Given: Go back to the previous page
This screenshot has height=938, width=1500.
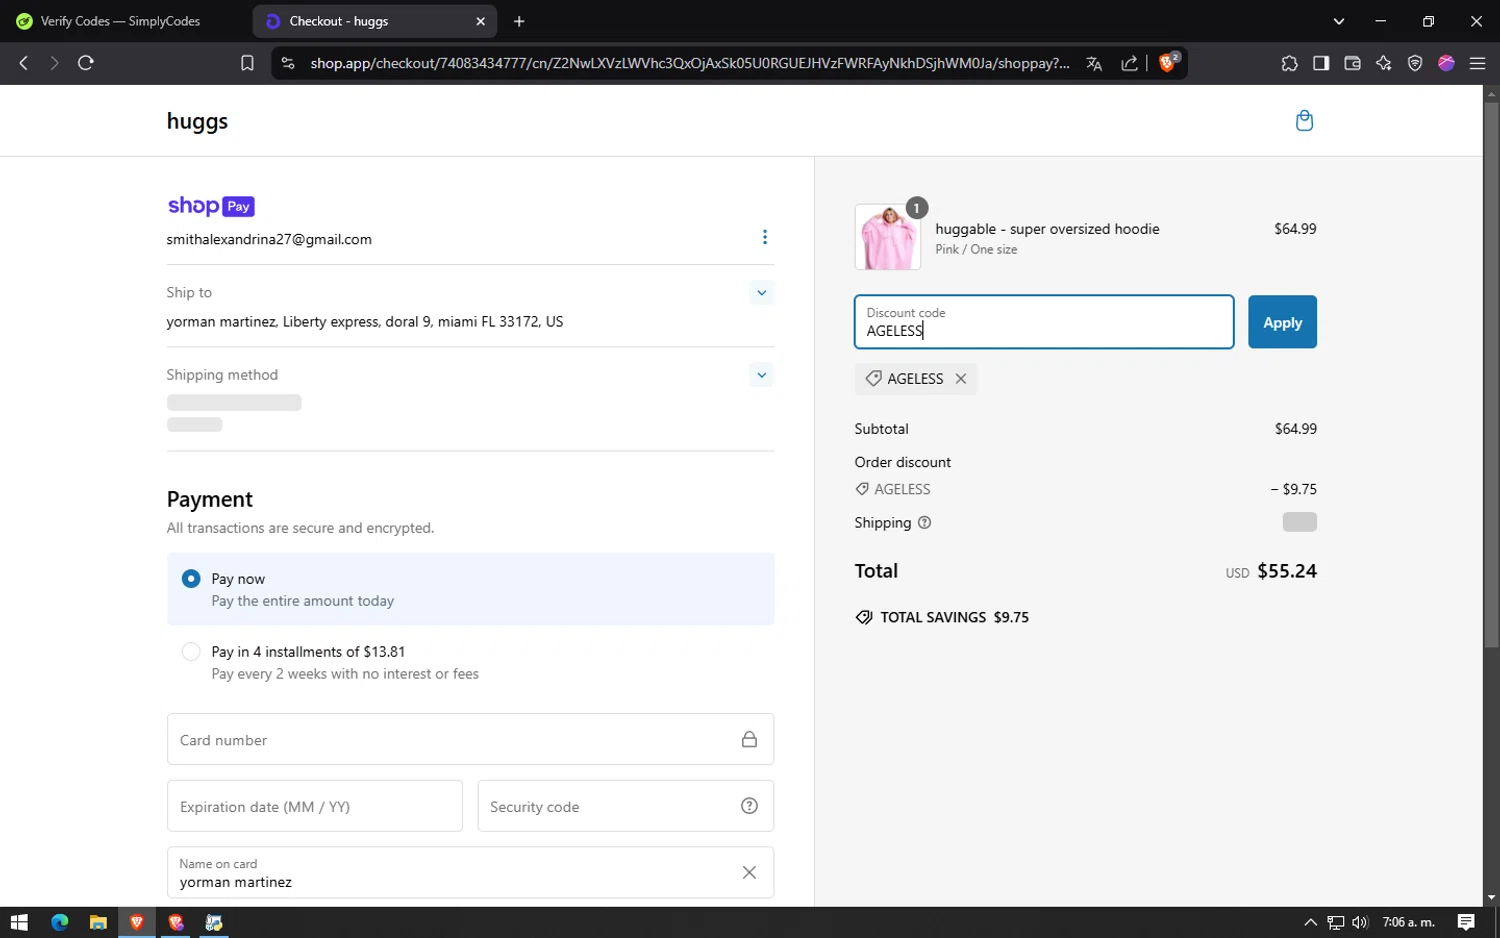Looking at the screenshot, I should (x=24, y=63).
